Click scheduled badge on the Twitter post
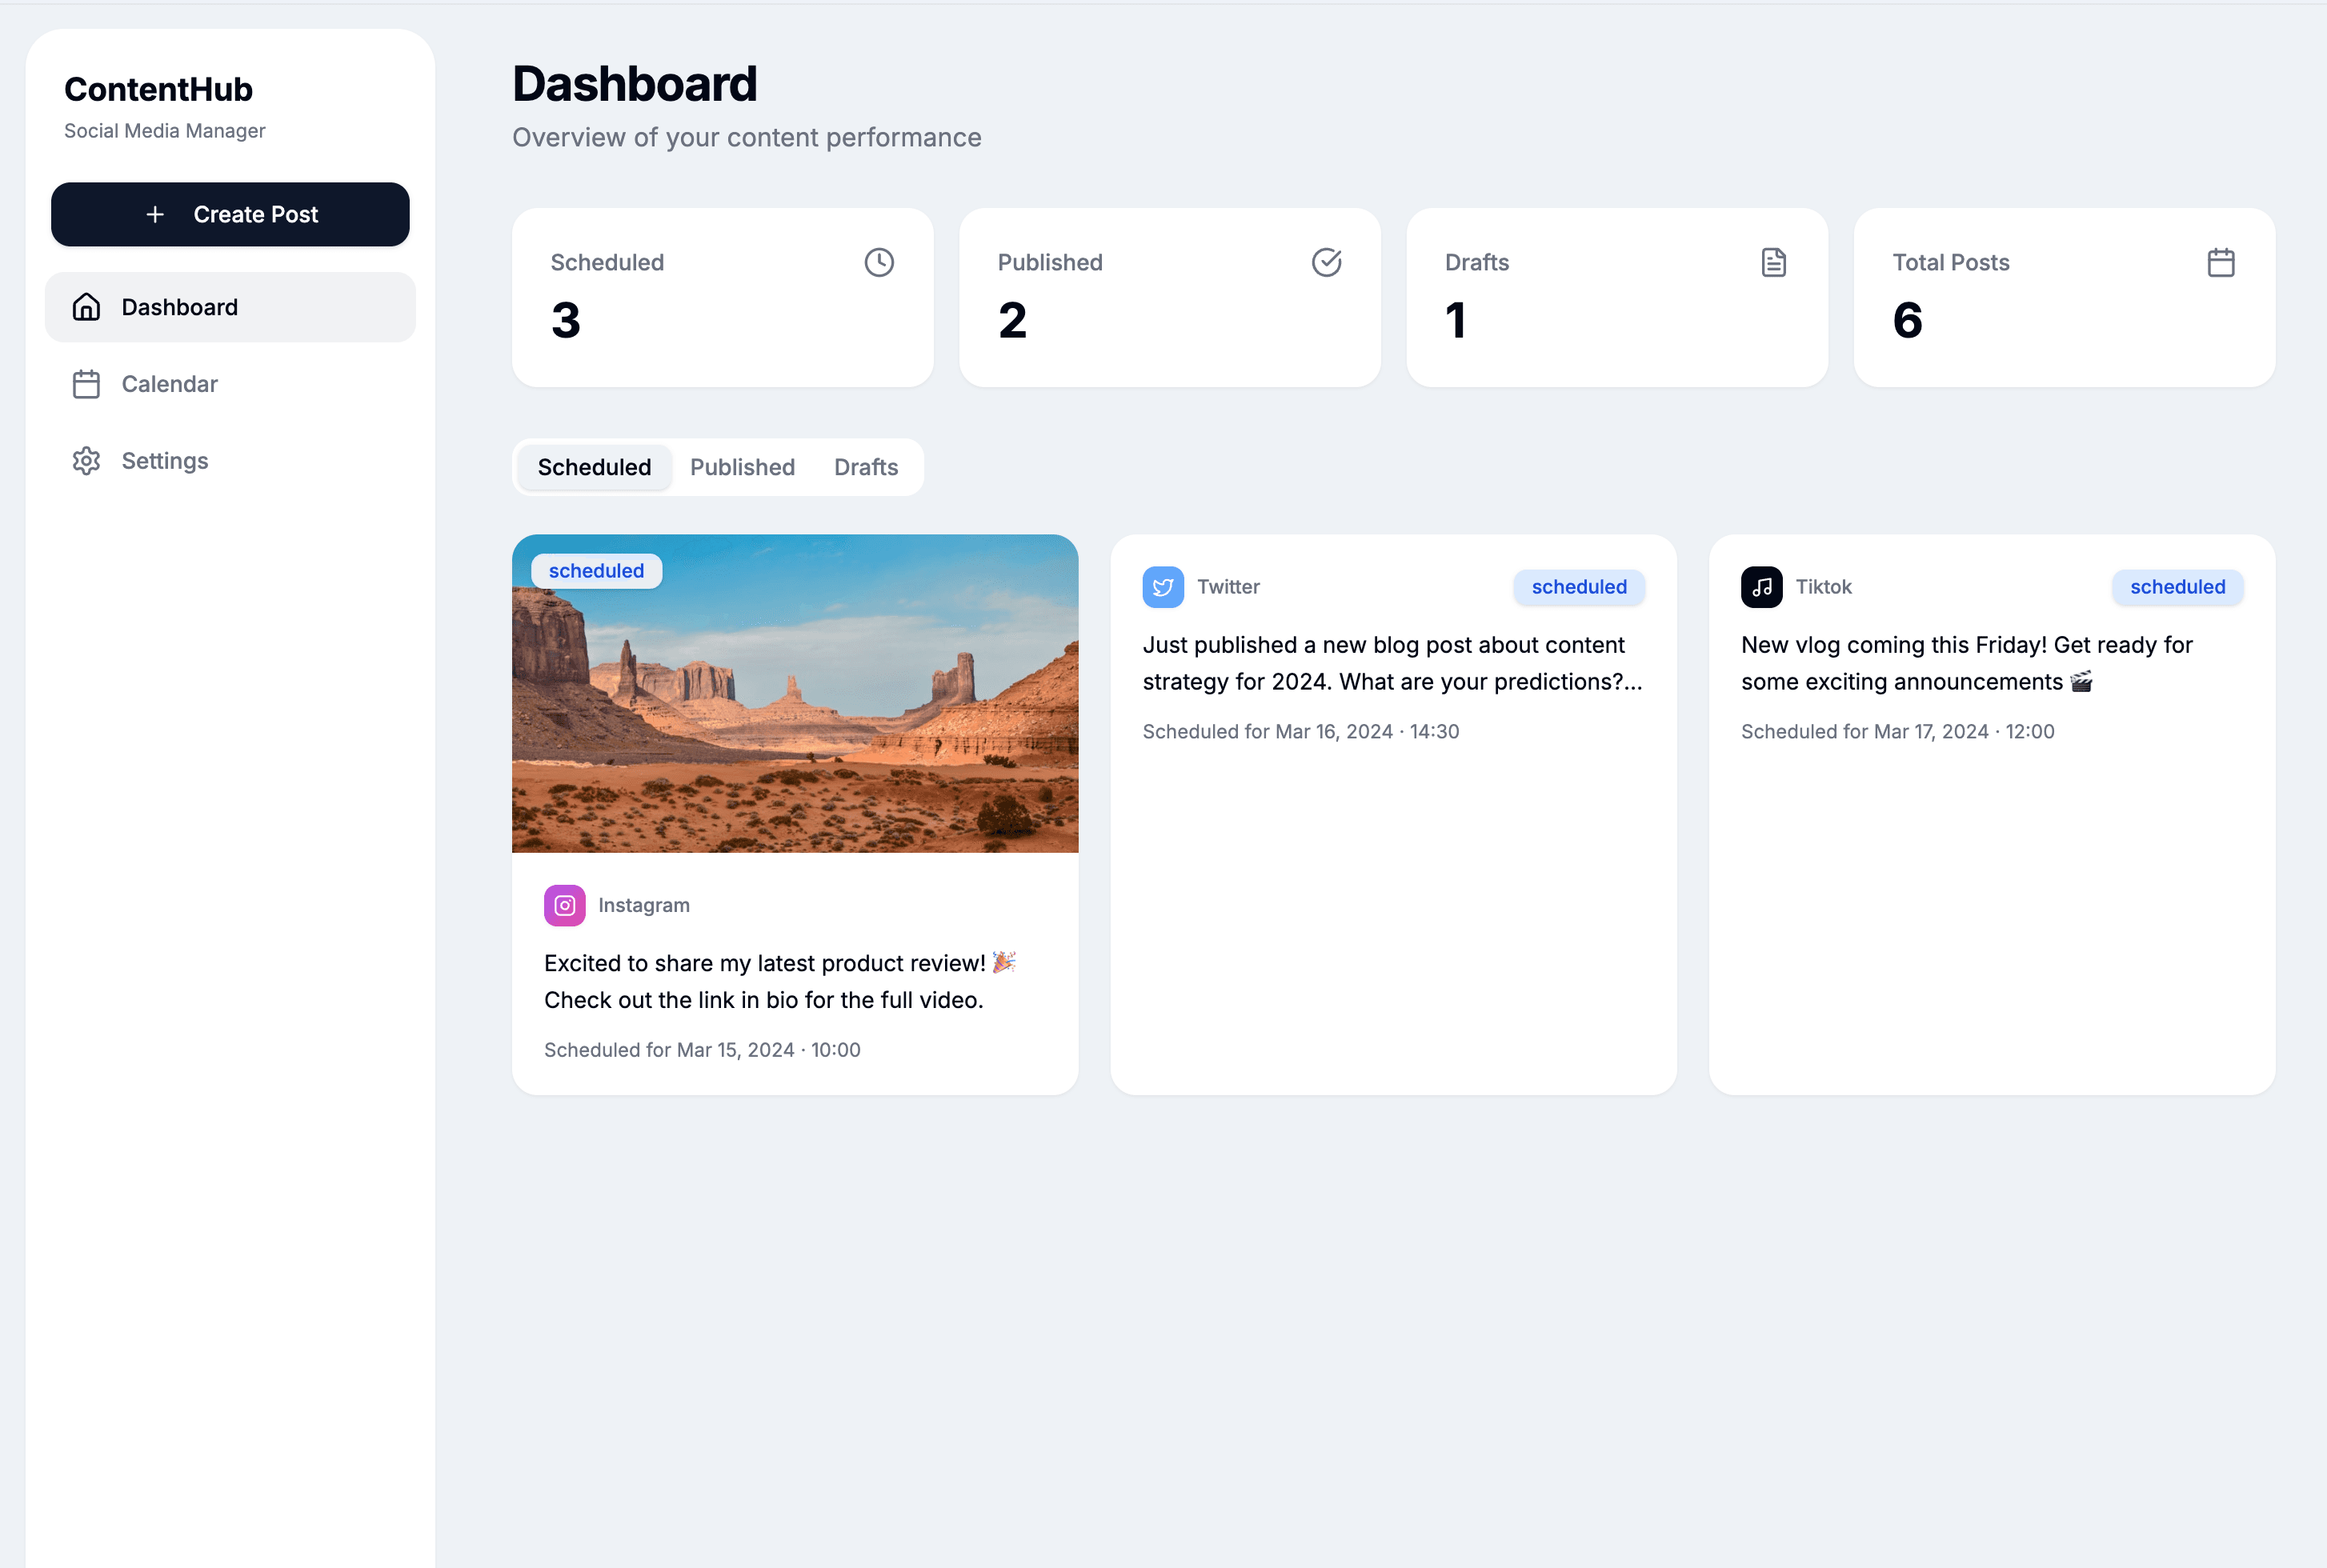 point(1578,587)
